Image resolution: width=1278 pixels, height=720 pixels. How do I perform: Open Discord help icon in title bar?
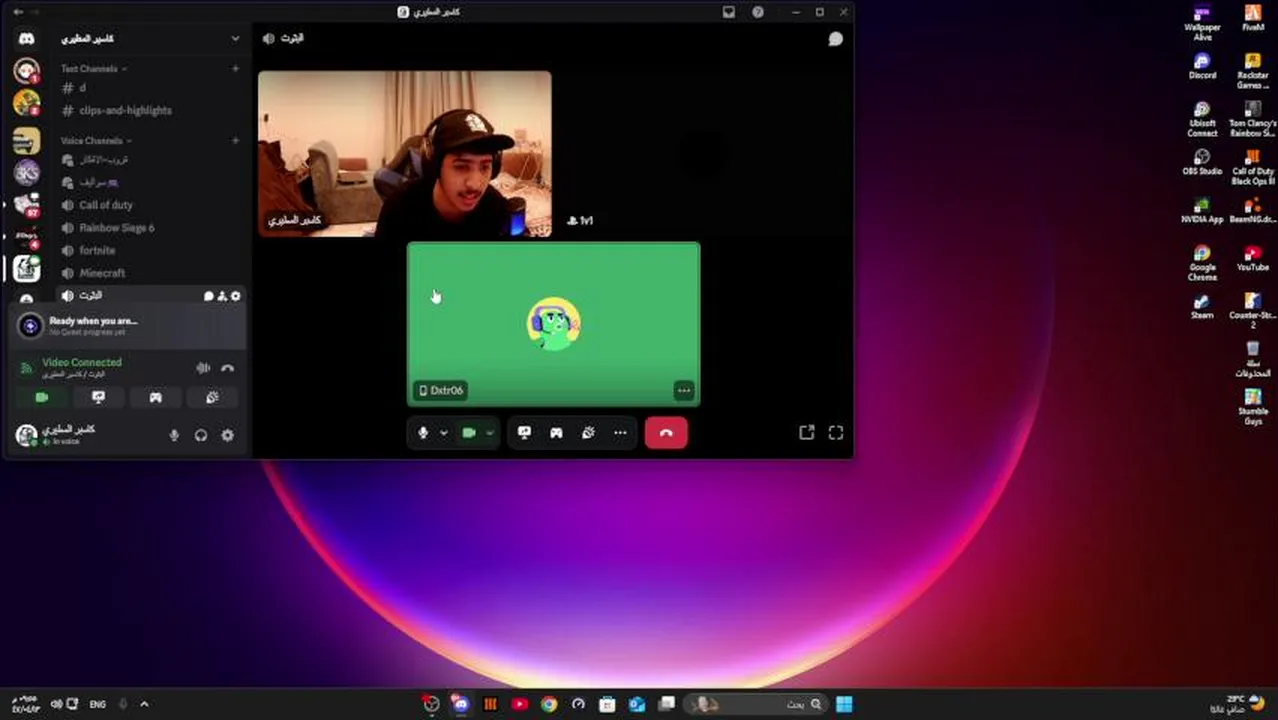(x=758, y=12)
